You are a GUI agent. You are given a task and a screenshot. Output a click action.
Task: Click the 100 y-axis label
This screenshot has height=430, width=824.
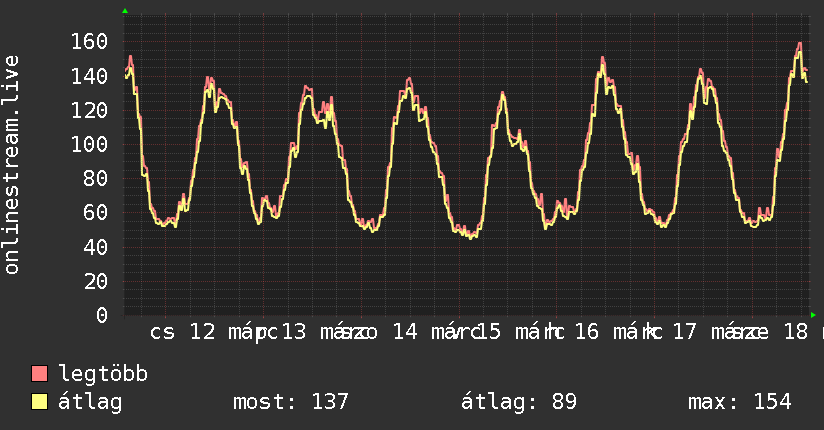click(89, 145)
